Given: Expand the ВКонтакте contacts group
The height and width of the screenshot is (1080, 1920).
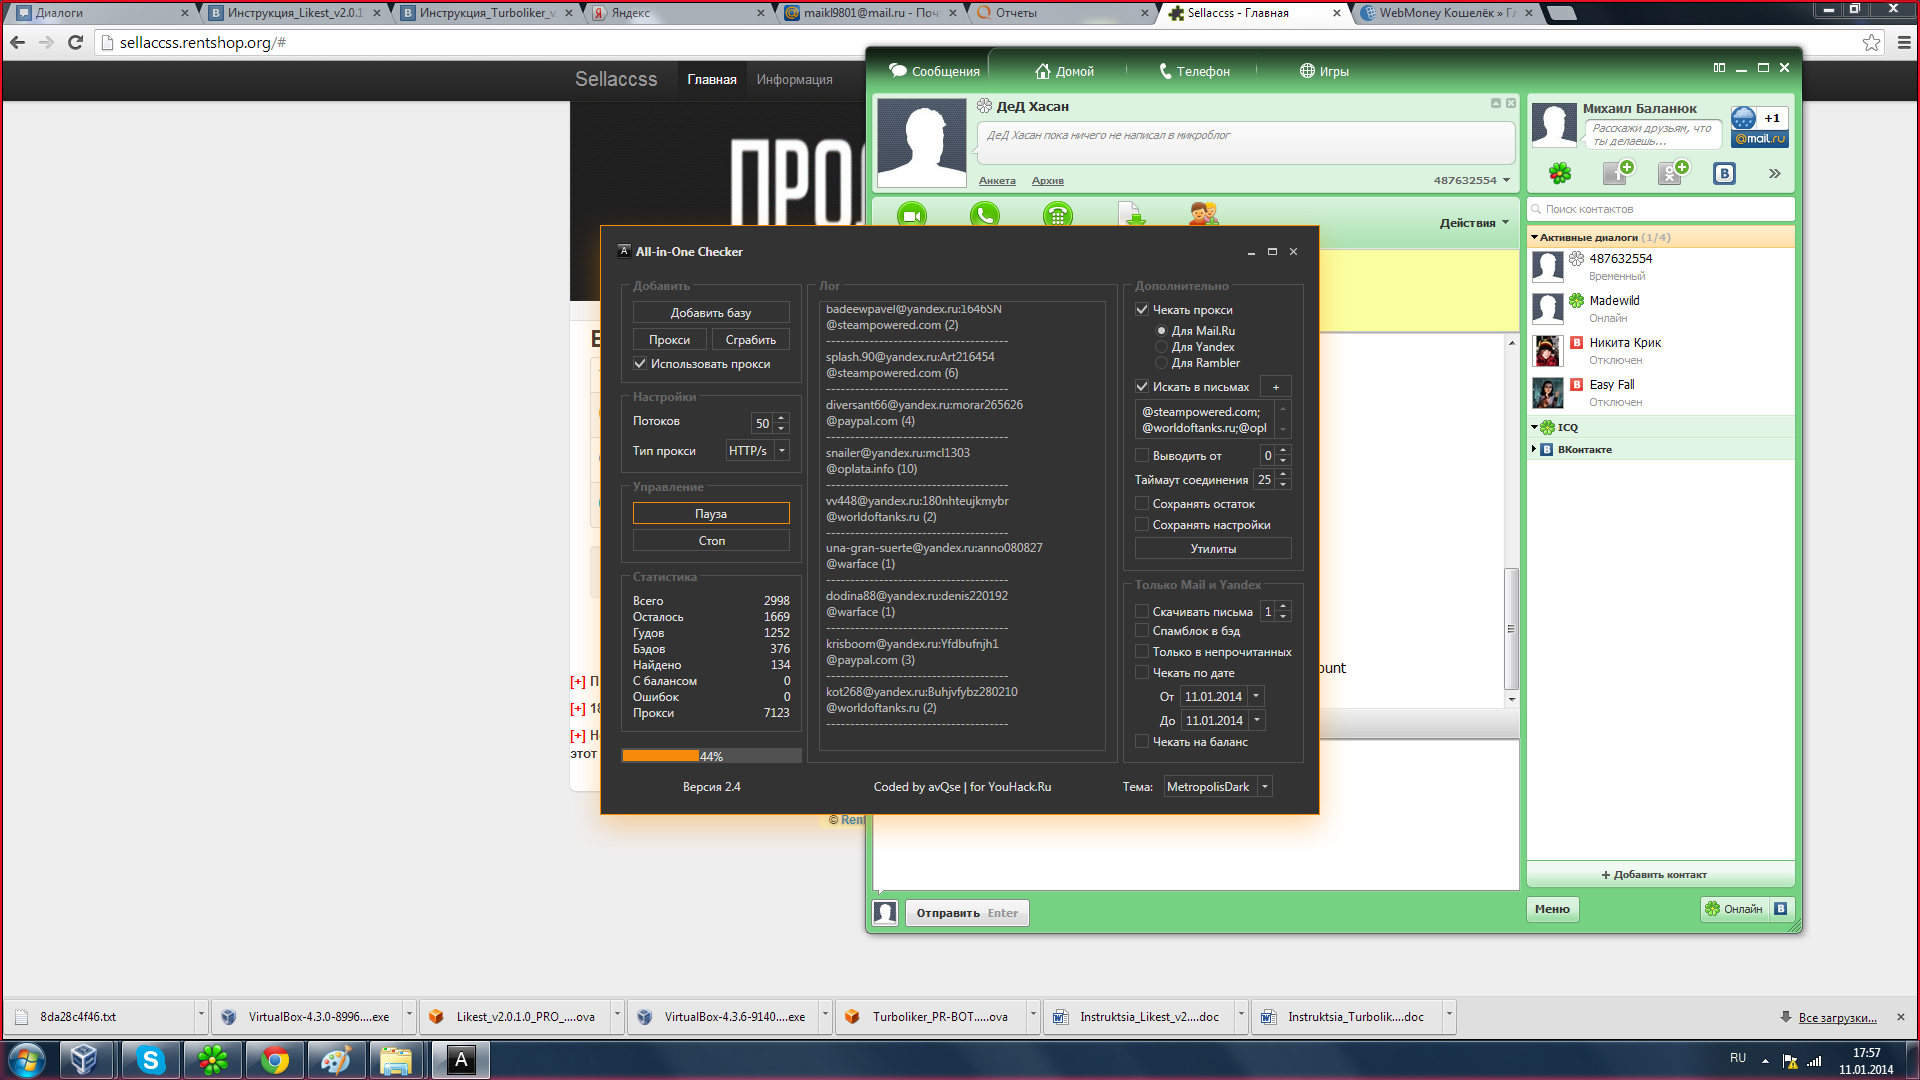Looking at the screenshot, I should pos(1534,449).
